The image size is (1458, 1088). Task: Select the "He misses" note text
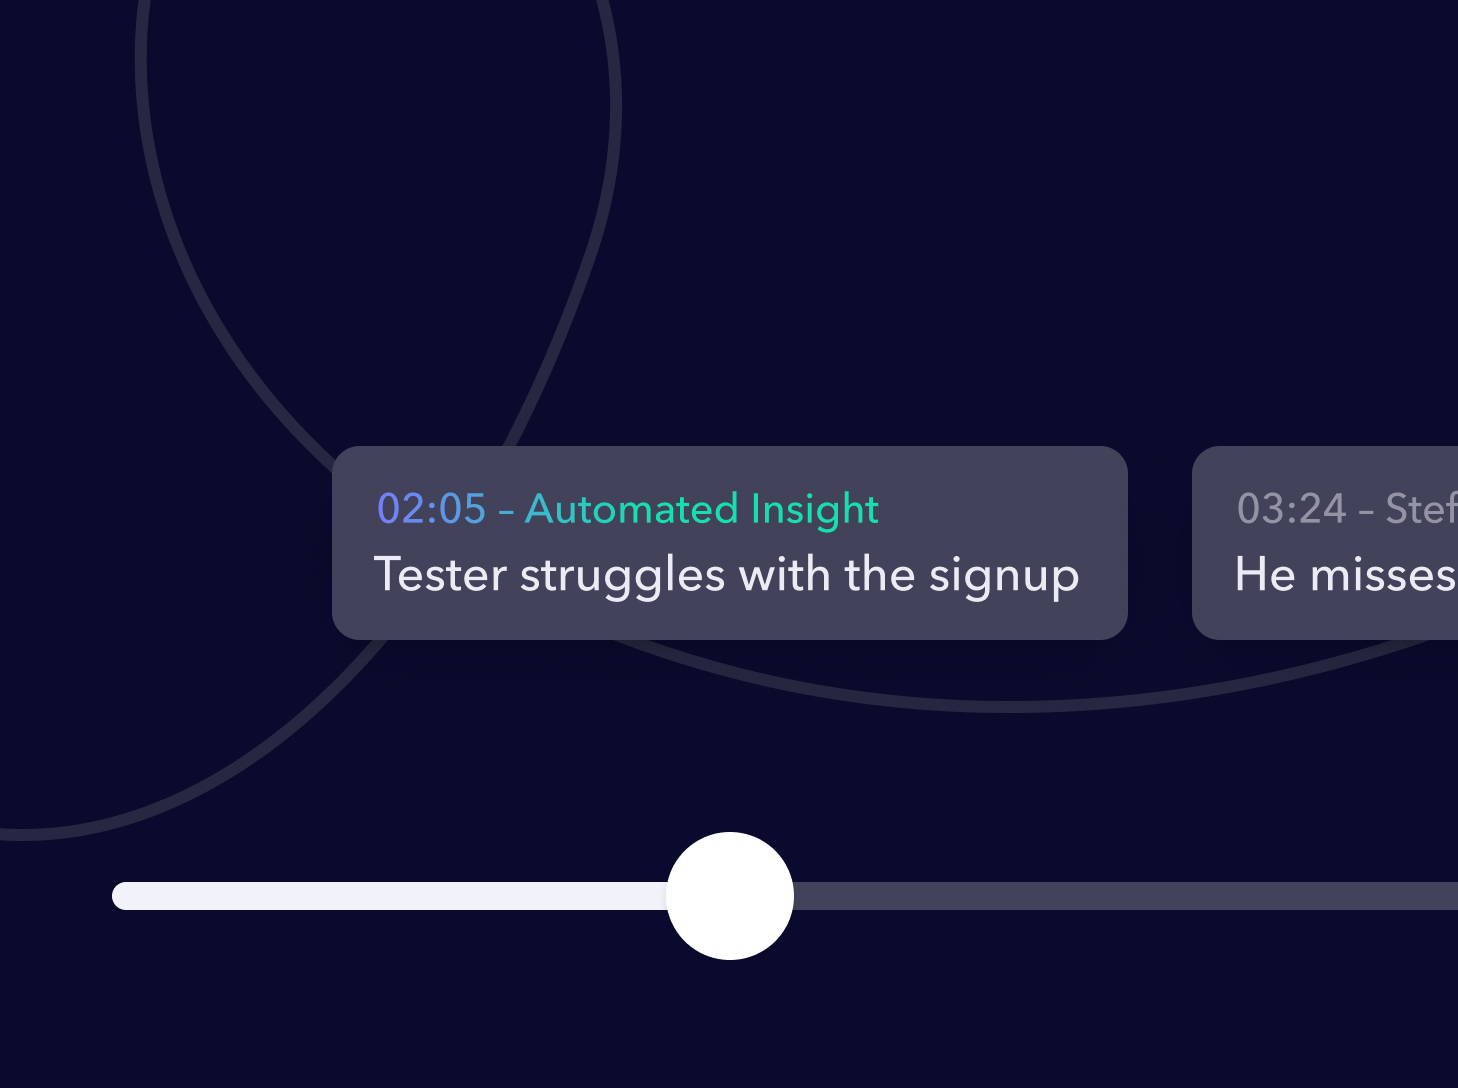coord(1346,575)
